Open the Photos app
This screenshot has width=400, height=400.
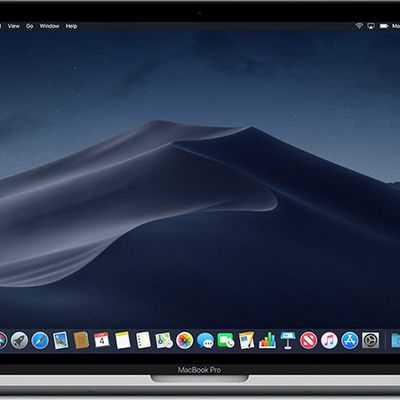point(185,341)
